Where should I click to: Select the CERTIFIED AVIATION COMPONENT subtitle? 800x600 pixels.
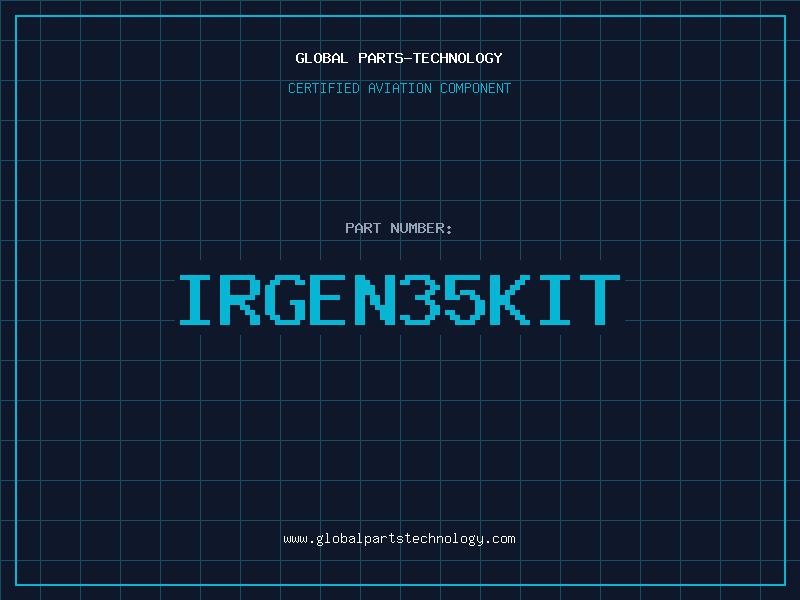[399, 88]
